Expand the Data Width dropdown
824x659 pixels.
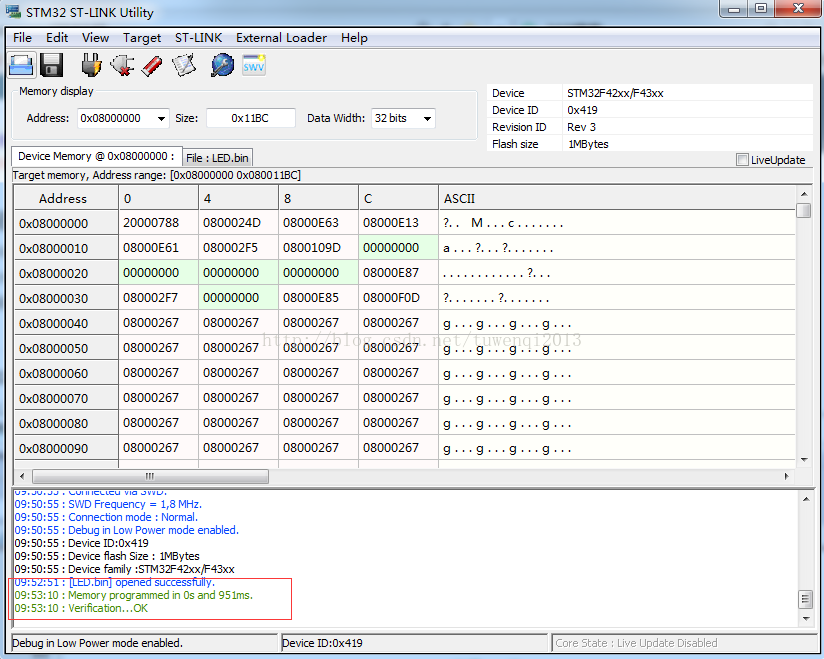(428, 119)
